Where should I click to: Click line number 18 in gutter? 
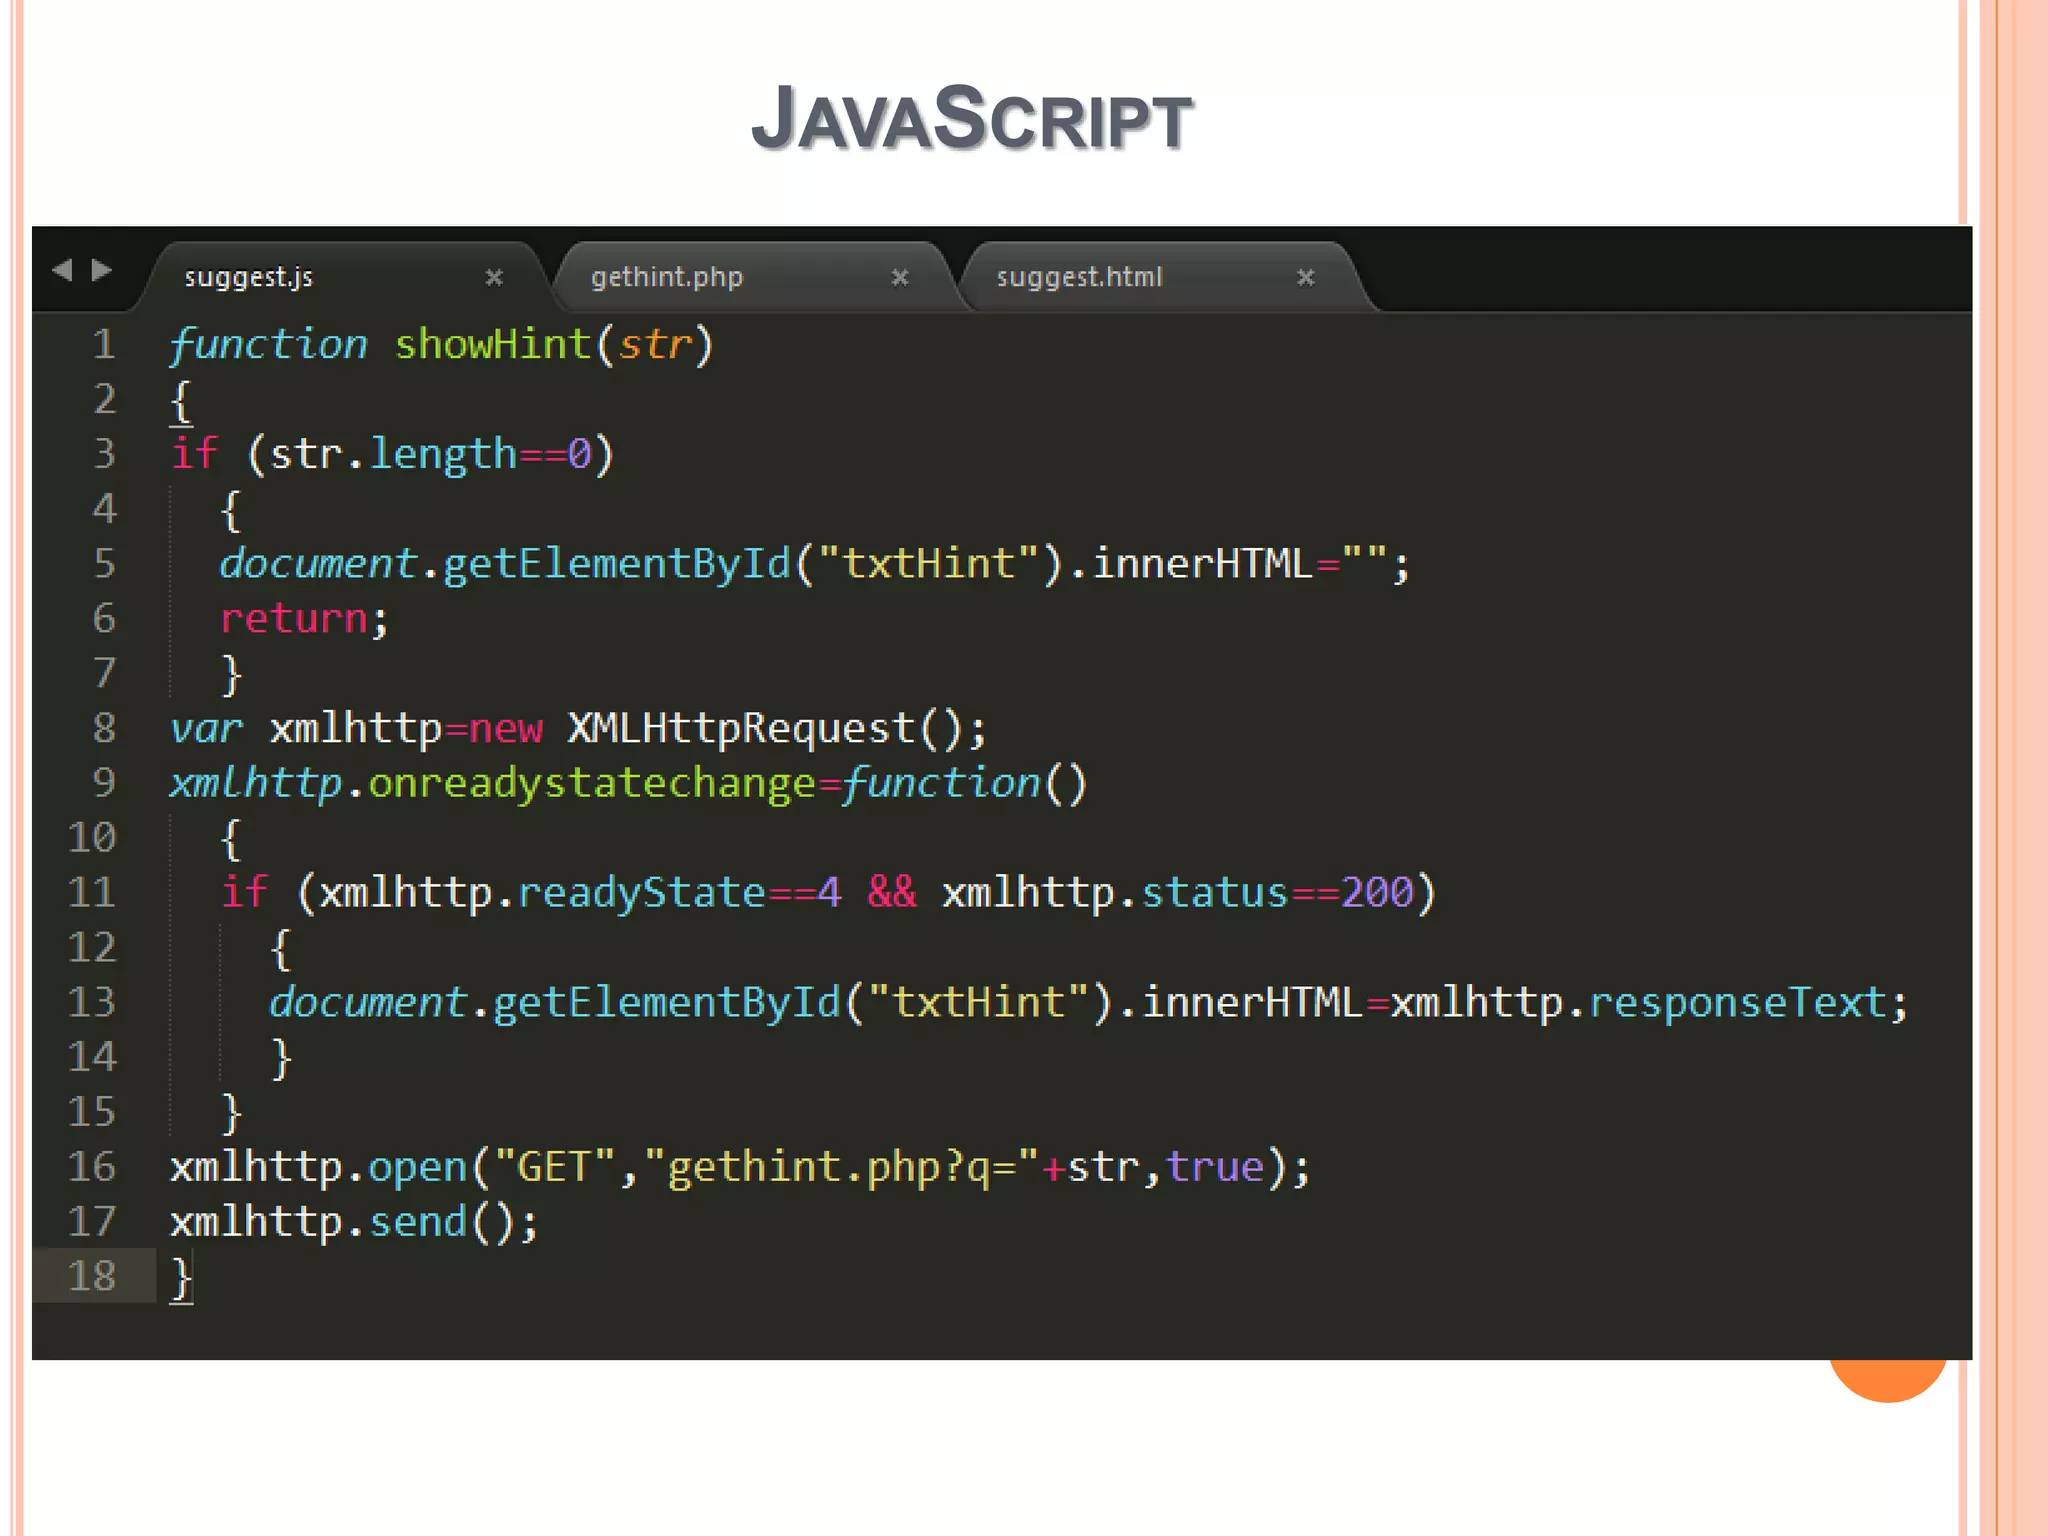(x=92, y=1276)
